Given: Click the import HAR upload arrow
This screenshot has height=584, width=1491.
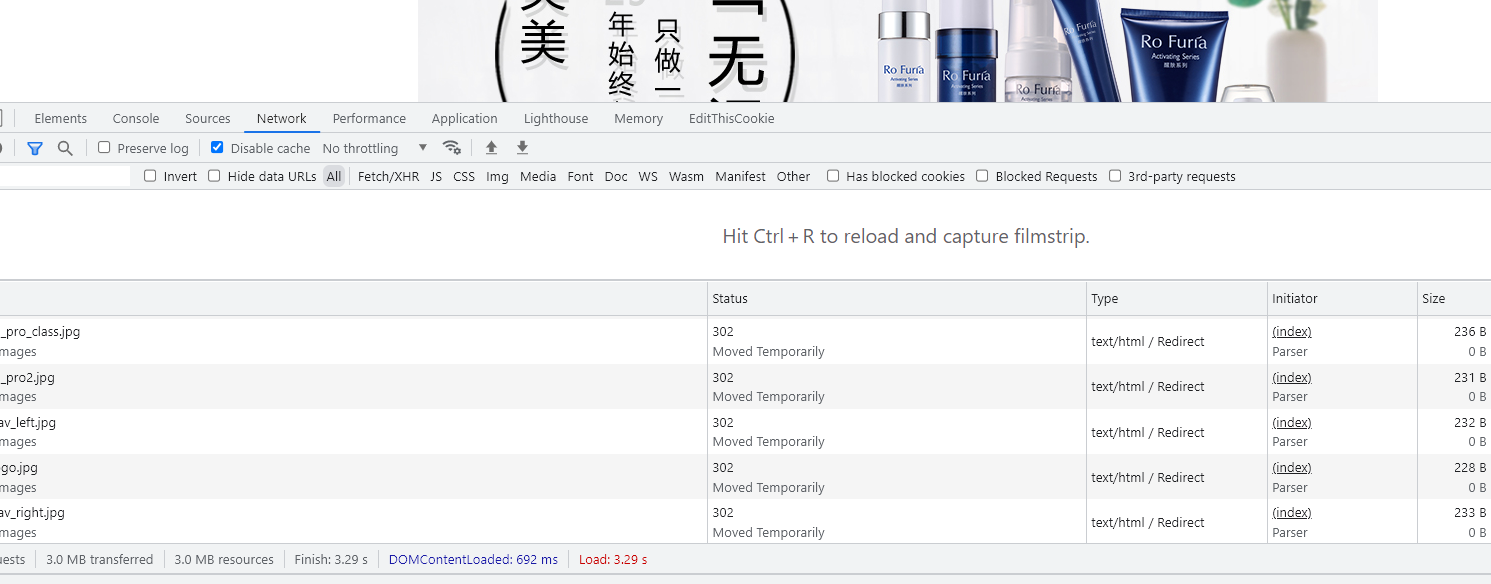Looking at the screenshot, I should pyautogui.click(x=491, y=148).
